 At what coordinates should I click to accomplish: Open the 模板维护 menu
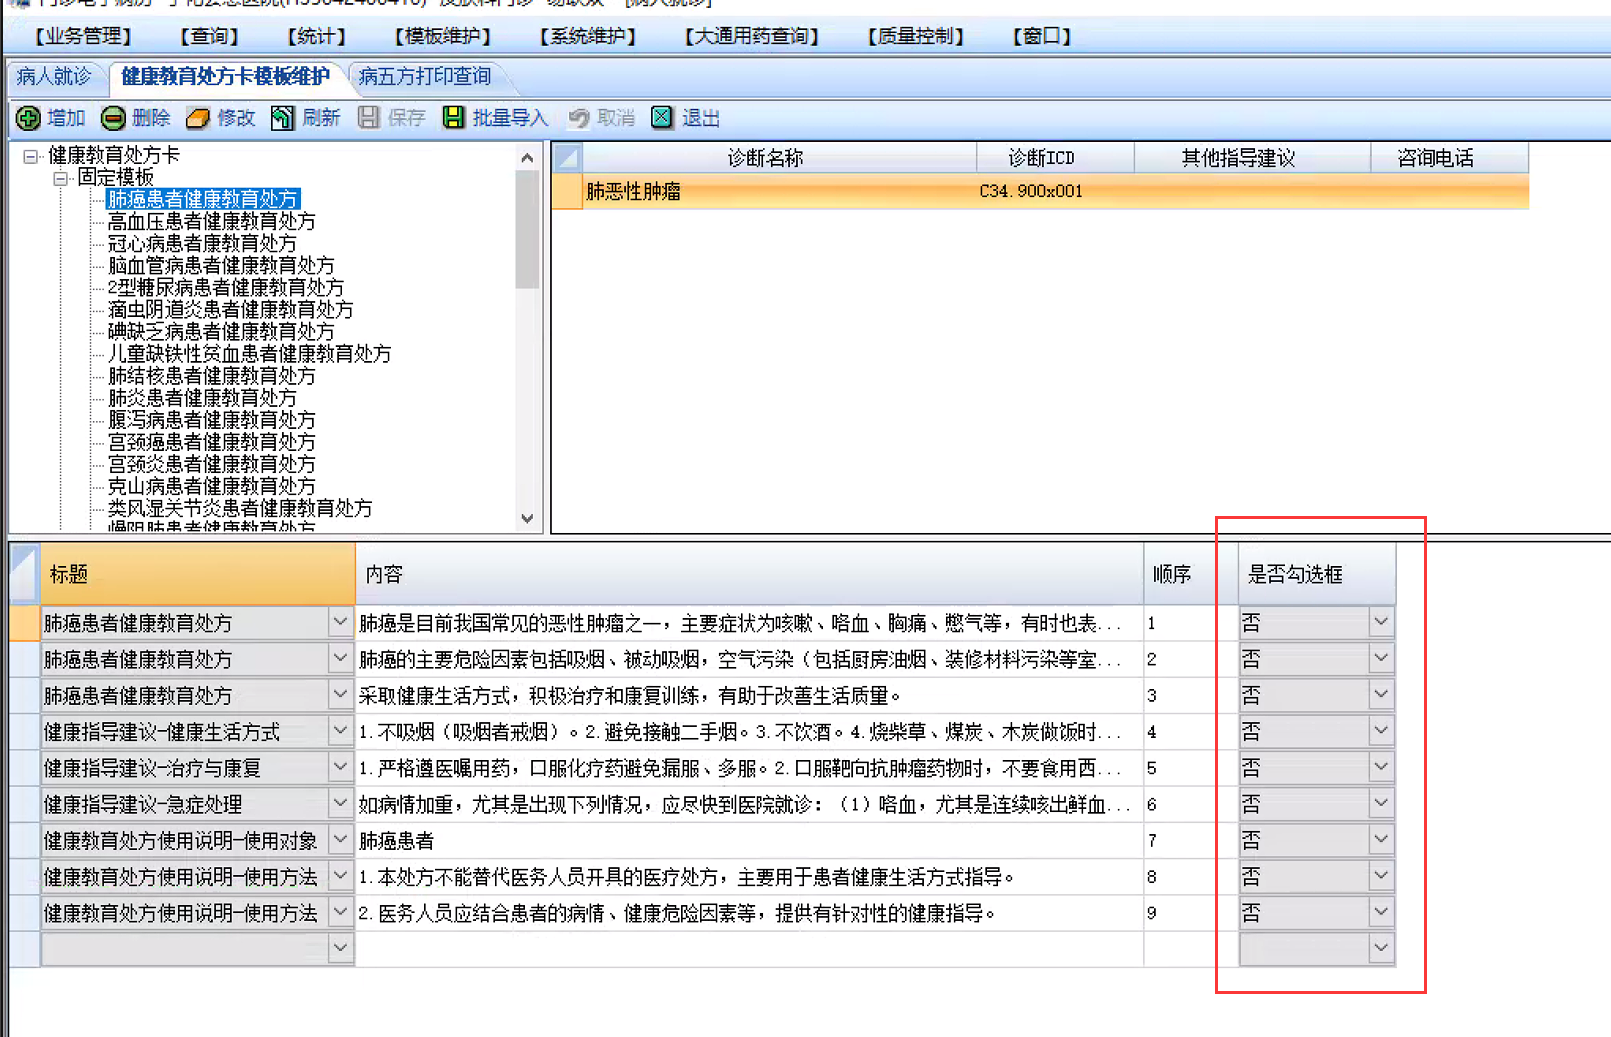pos(443,37)
